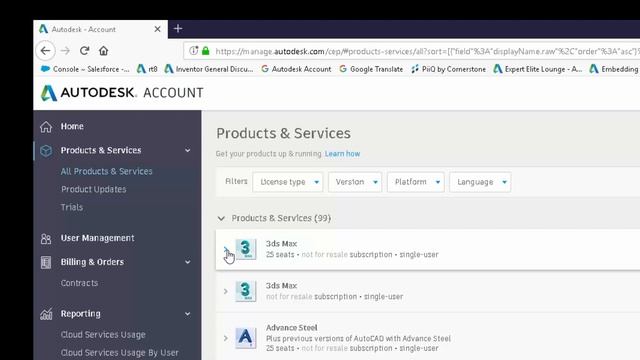
Task: Select Products & Services in sidebar
Action: 101,150
